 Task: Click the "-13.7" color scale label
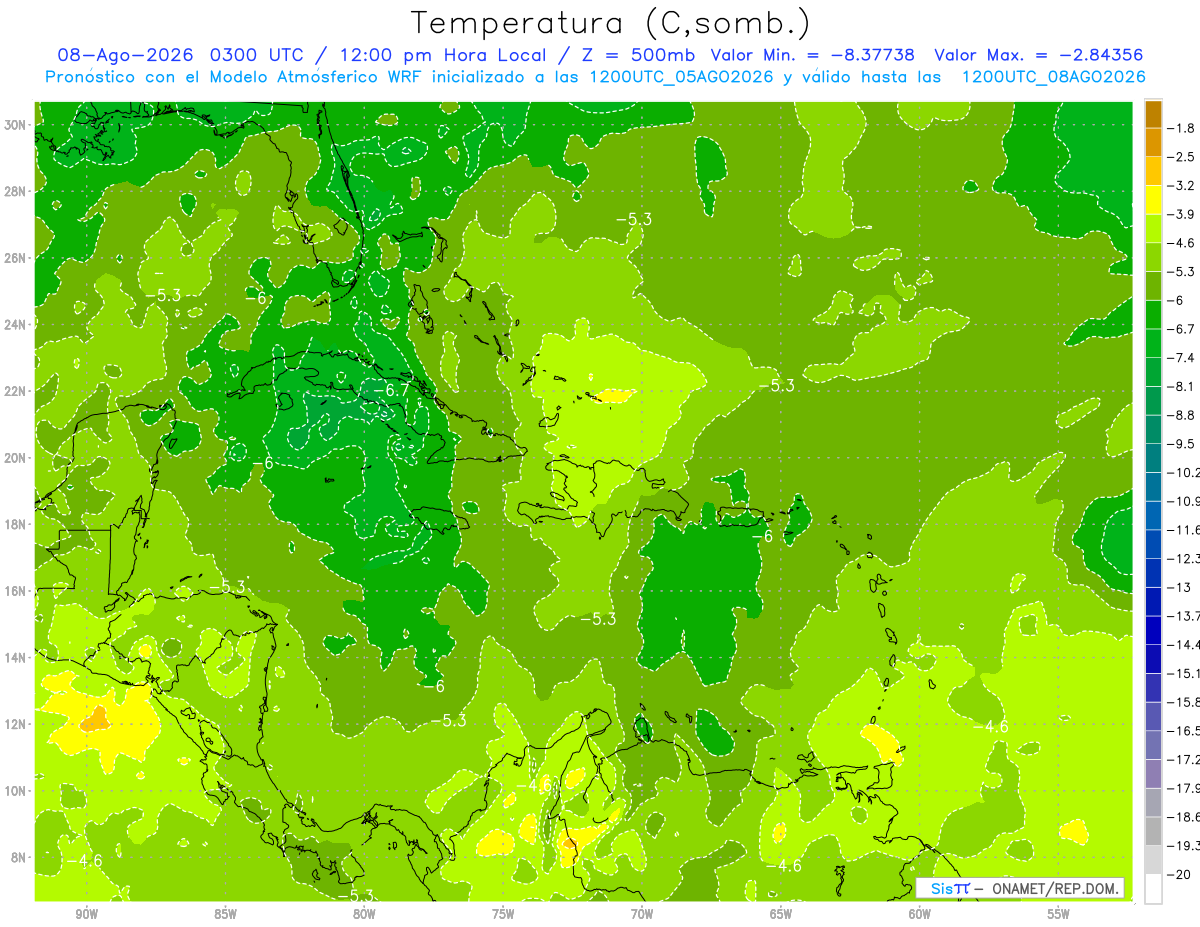coord(1184,616)
